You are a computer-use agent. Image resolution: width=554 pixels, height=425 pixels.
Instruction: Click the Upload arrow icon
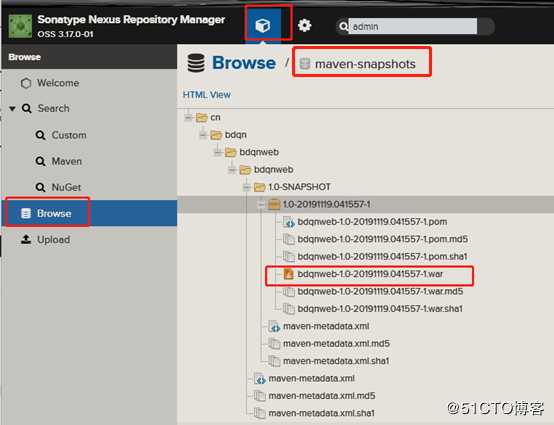26,239
